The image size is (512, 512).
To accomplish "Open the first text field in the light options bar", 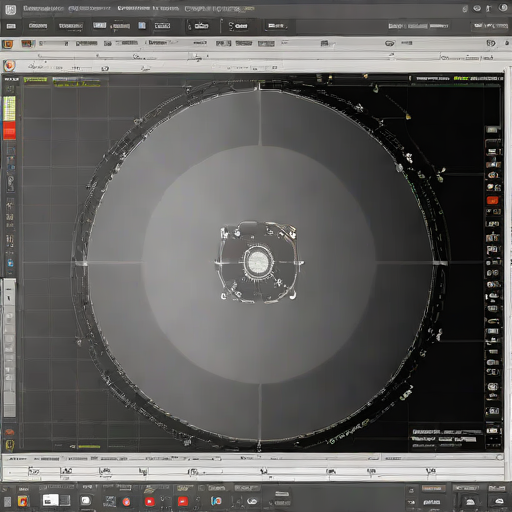I will 54,43.
